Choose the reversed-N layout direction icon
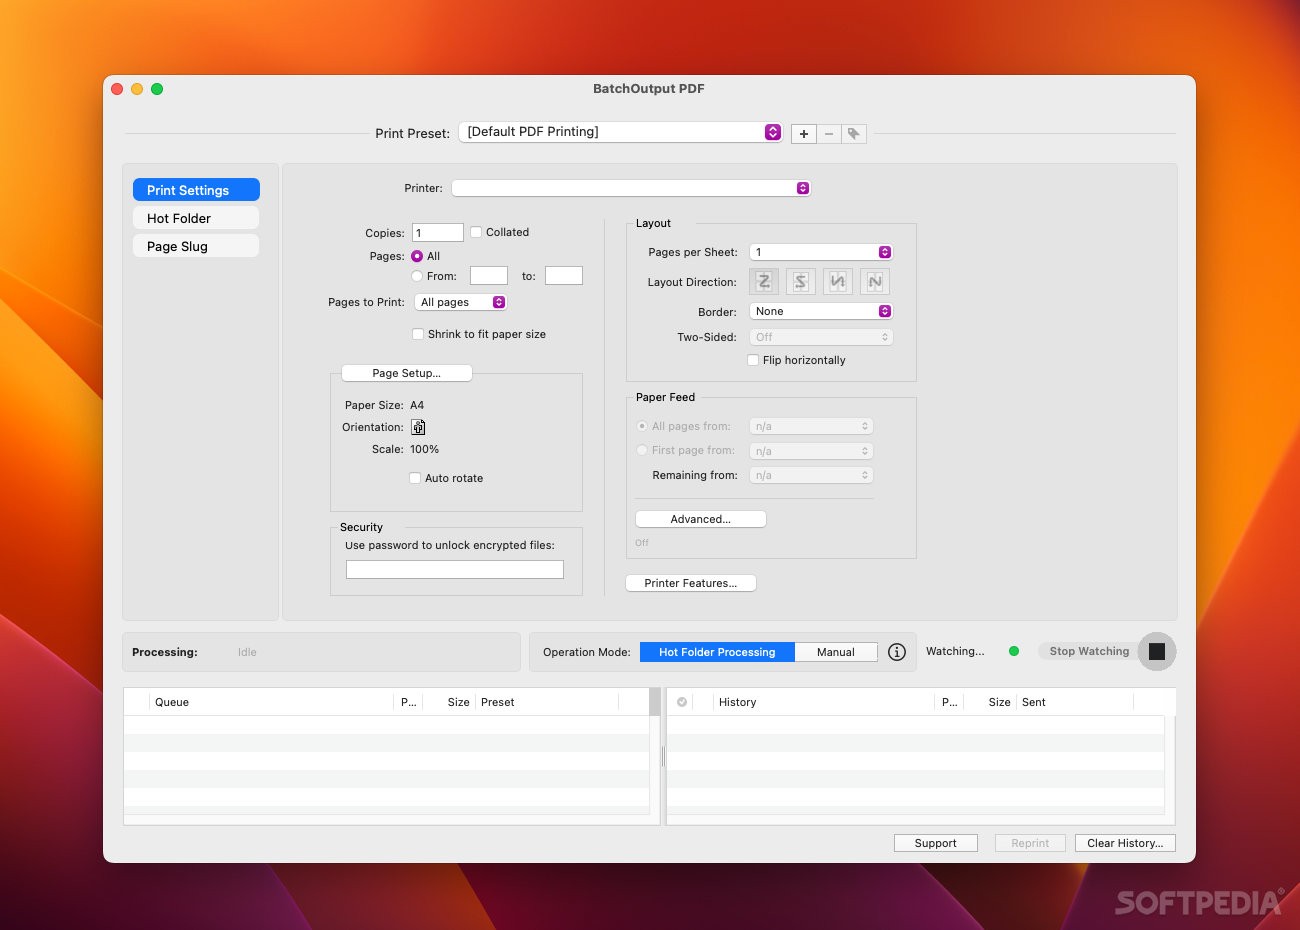 click(838, 282)
